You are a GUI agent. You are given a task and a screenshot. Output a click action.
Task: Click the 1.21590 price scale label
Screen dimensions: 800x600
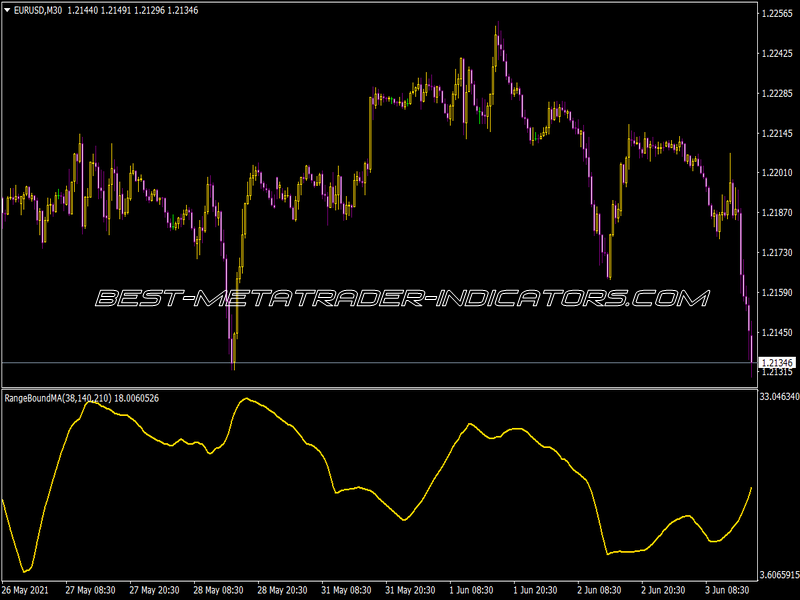point(777,292)
